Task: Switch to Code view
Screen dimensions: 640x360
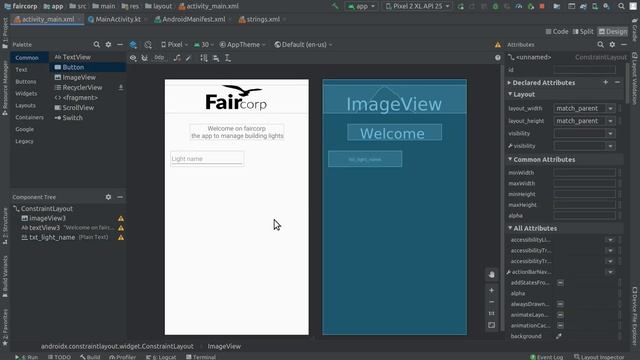Action: [x=557, y=31]
